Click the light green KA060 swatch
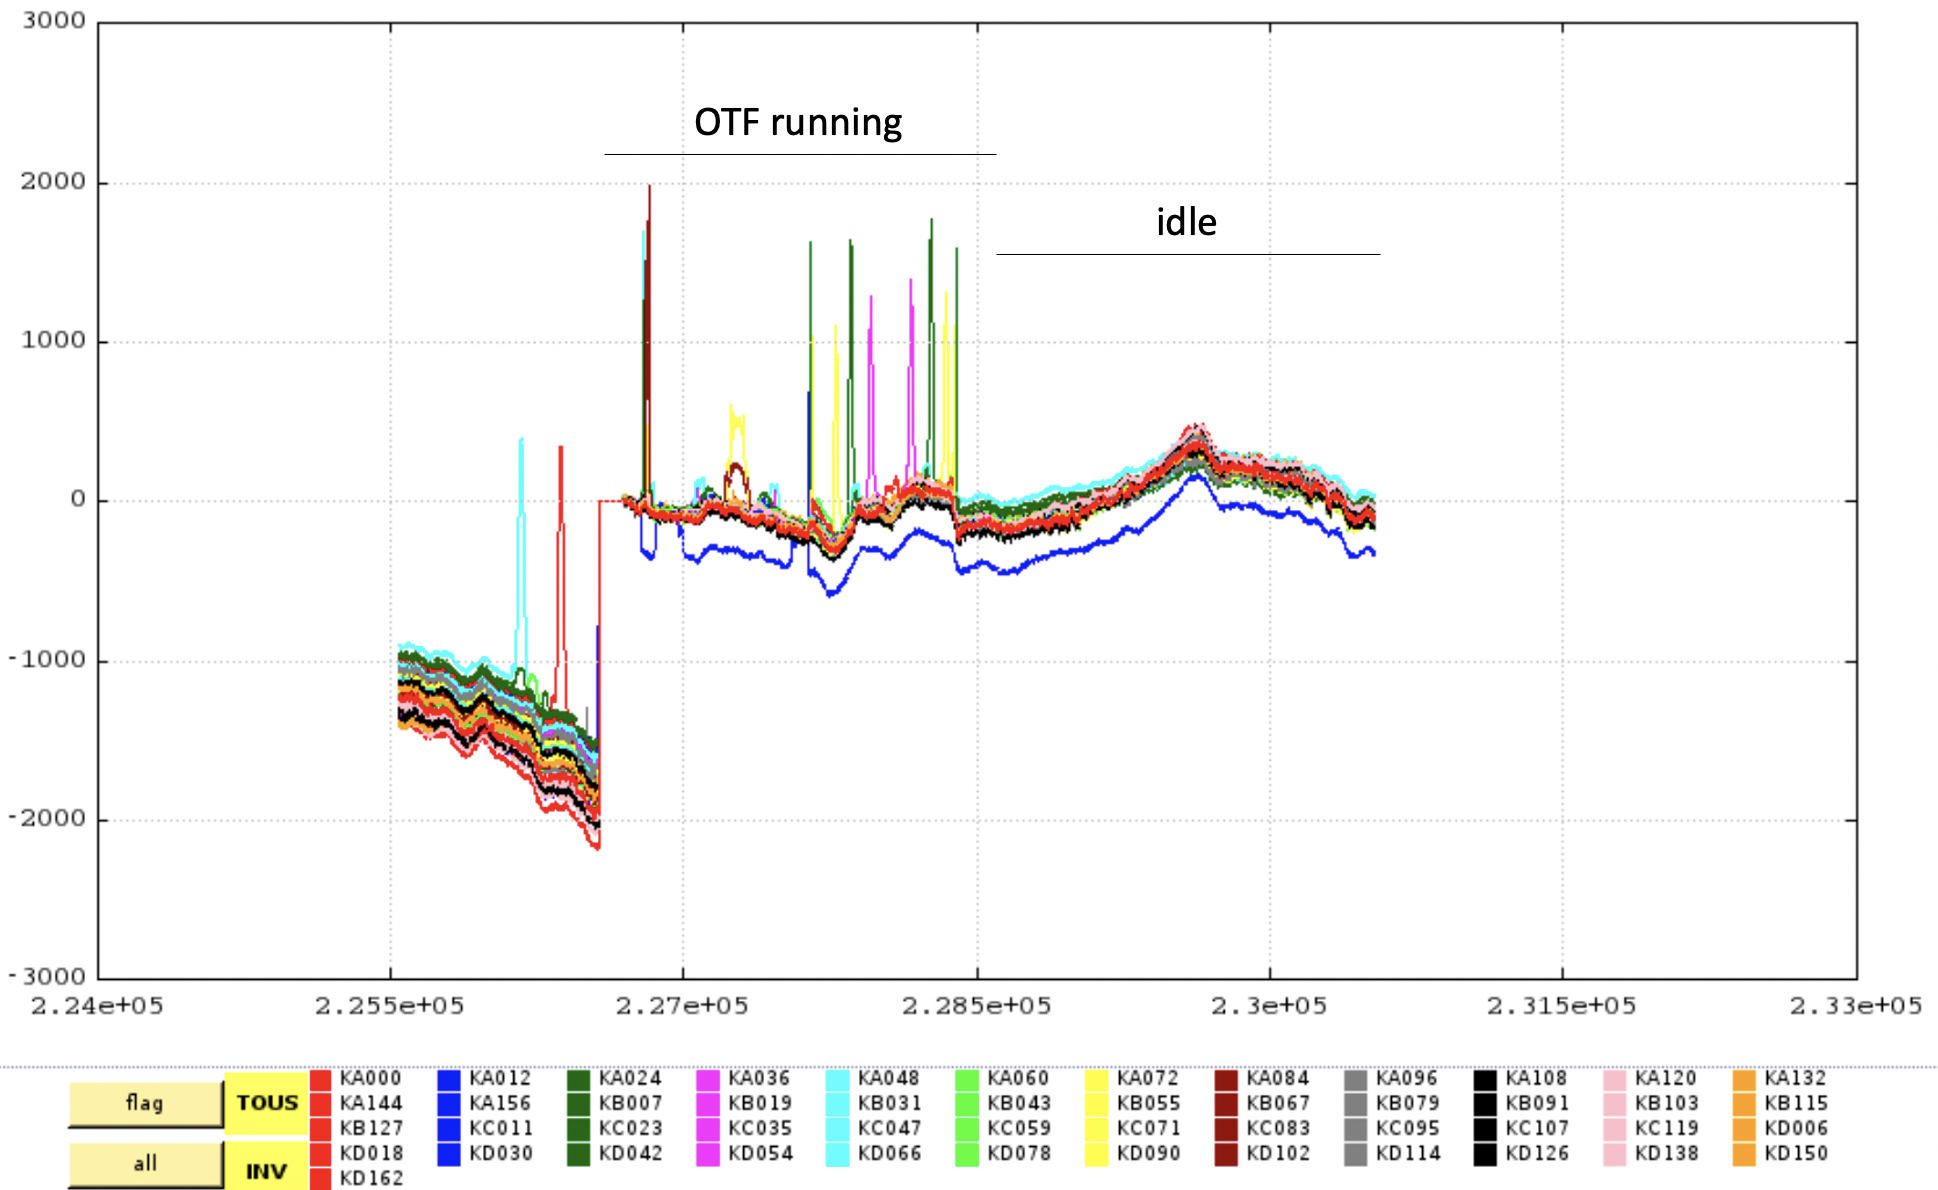Image resolution: width=1938 pixels, height=1190 pixels. pos(967,1079)
